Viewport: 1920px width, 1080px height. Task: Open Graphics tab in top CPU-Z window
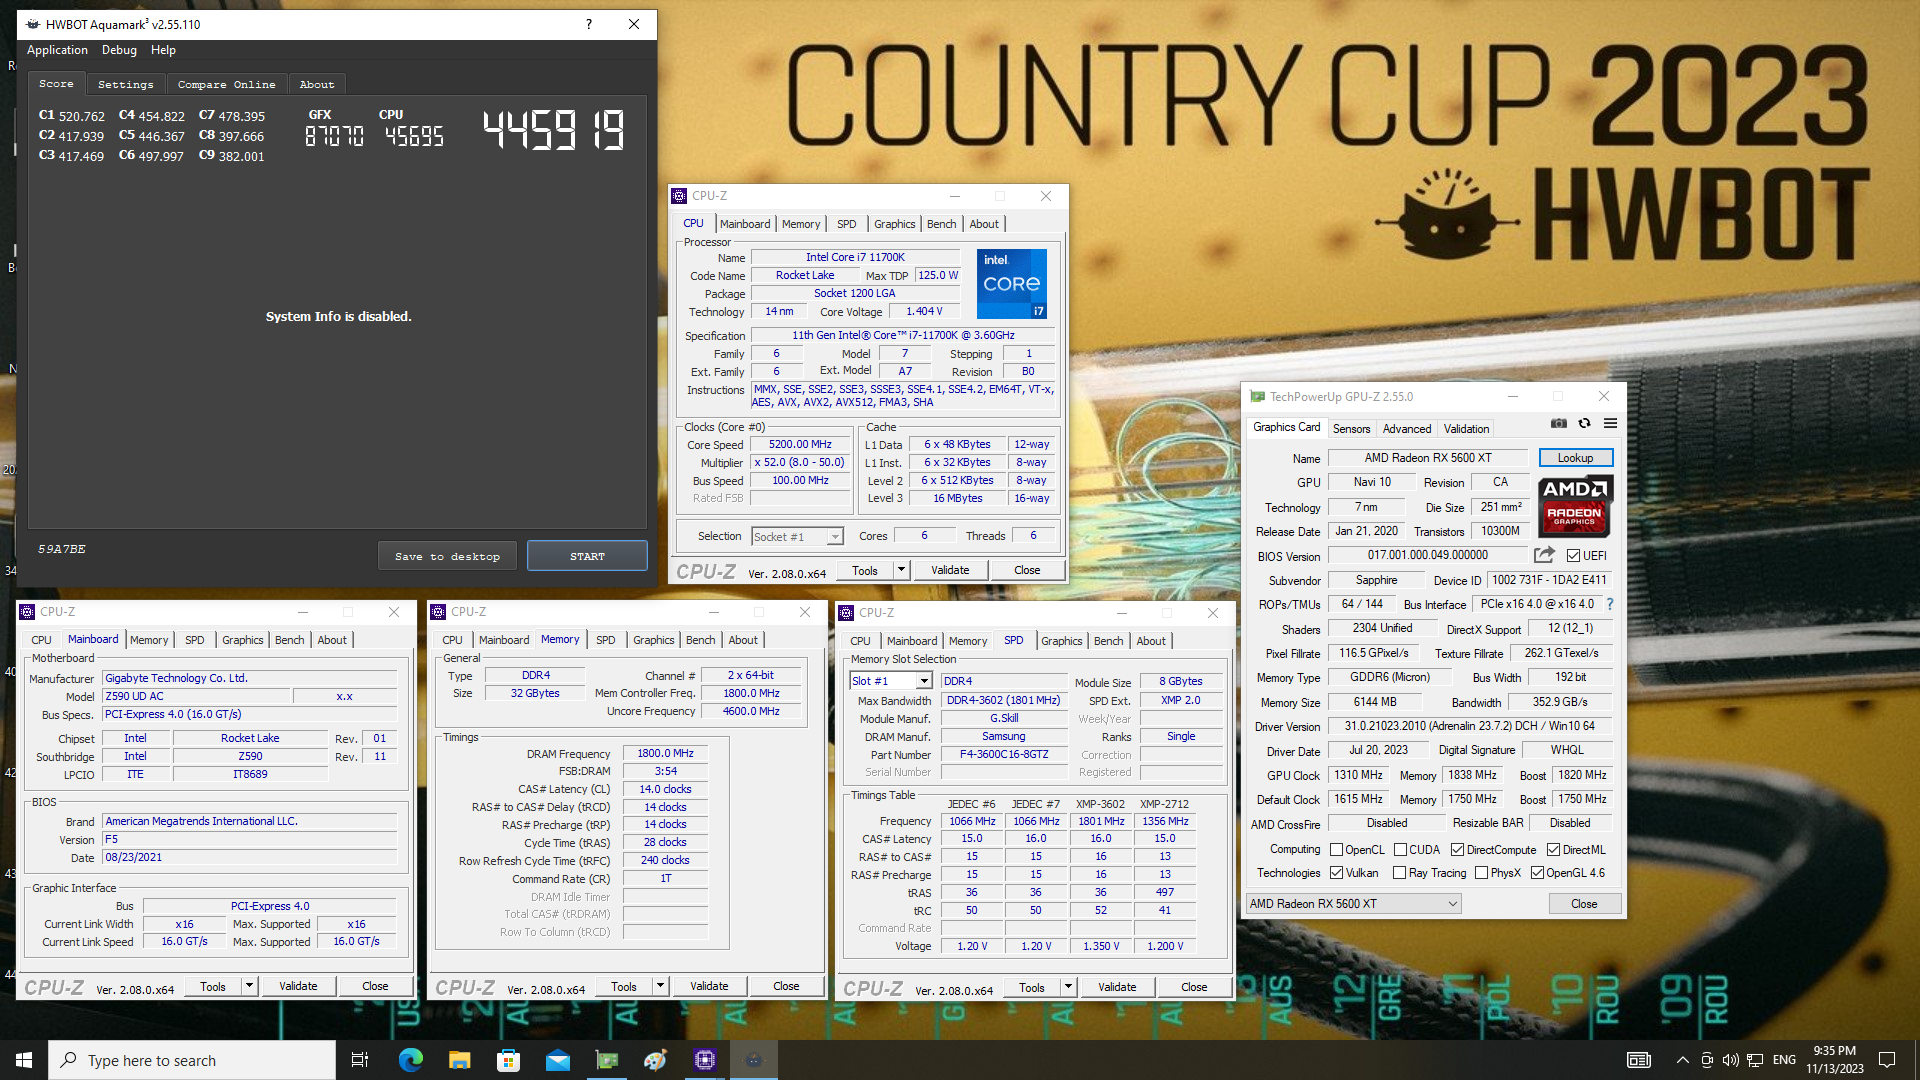894,224
